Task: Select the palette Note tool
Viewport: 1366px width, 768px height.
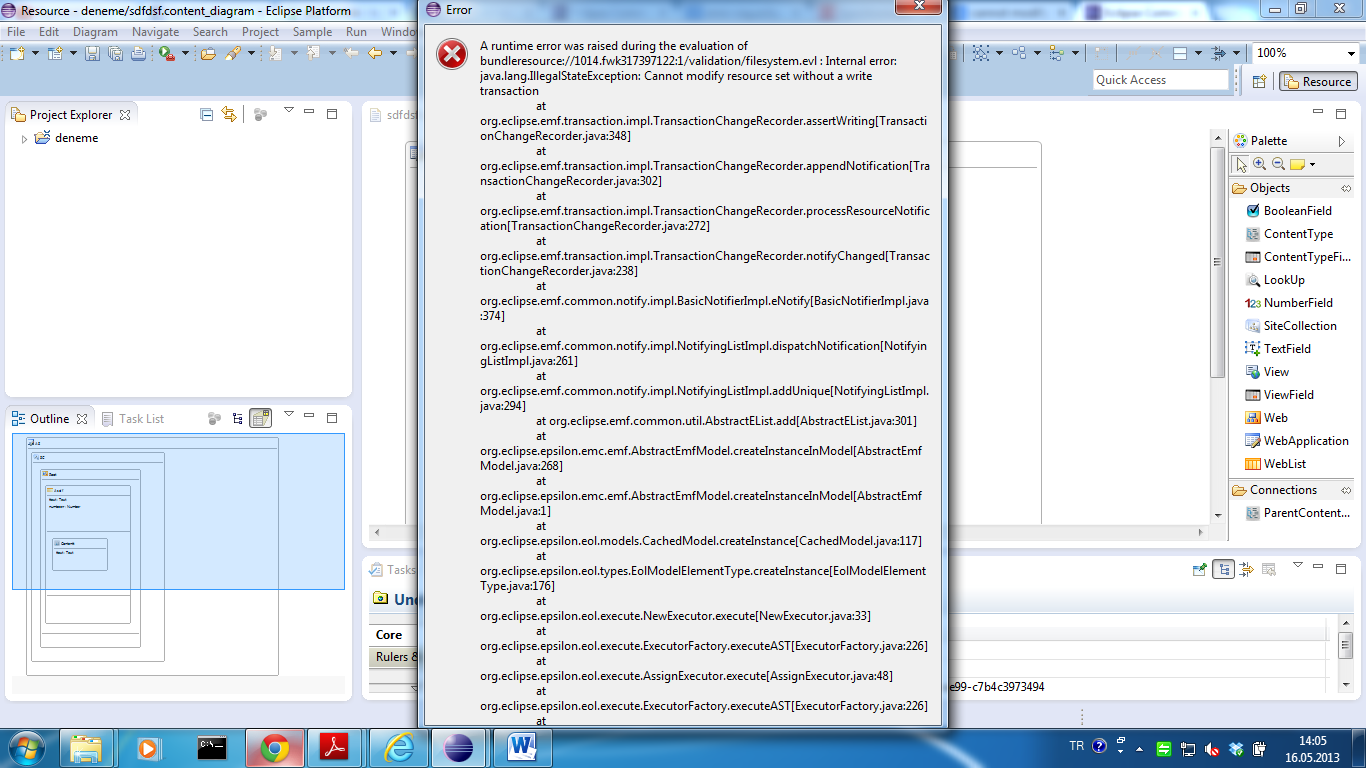Action: pyautogui.click(x=1297, y=164)
